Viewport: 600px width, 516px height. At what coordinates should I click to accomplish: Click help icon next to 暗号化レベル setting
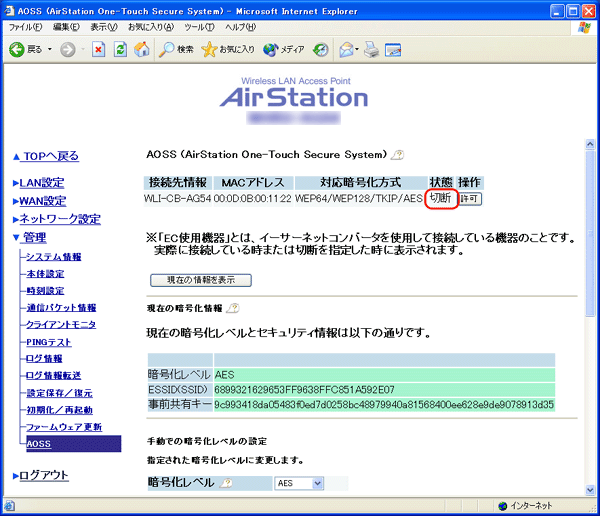point(227,483)
